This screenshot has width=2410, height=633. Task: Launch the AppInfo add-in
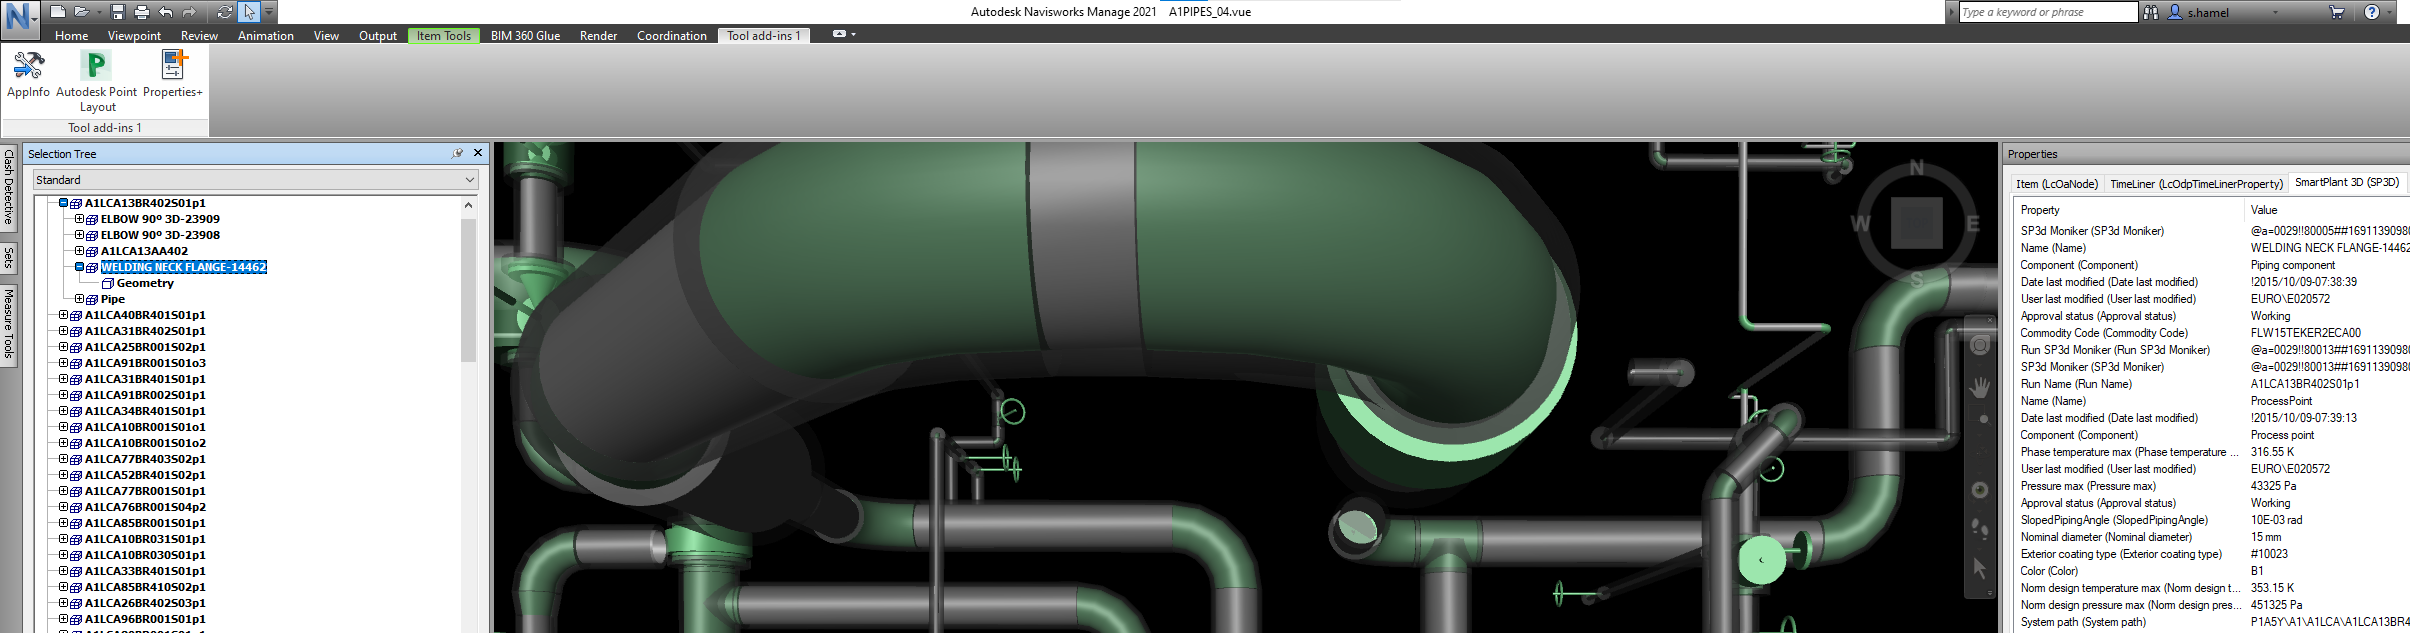pos(28,74)
